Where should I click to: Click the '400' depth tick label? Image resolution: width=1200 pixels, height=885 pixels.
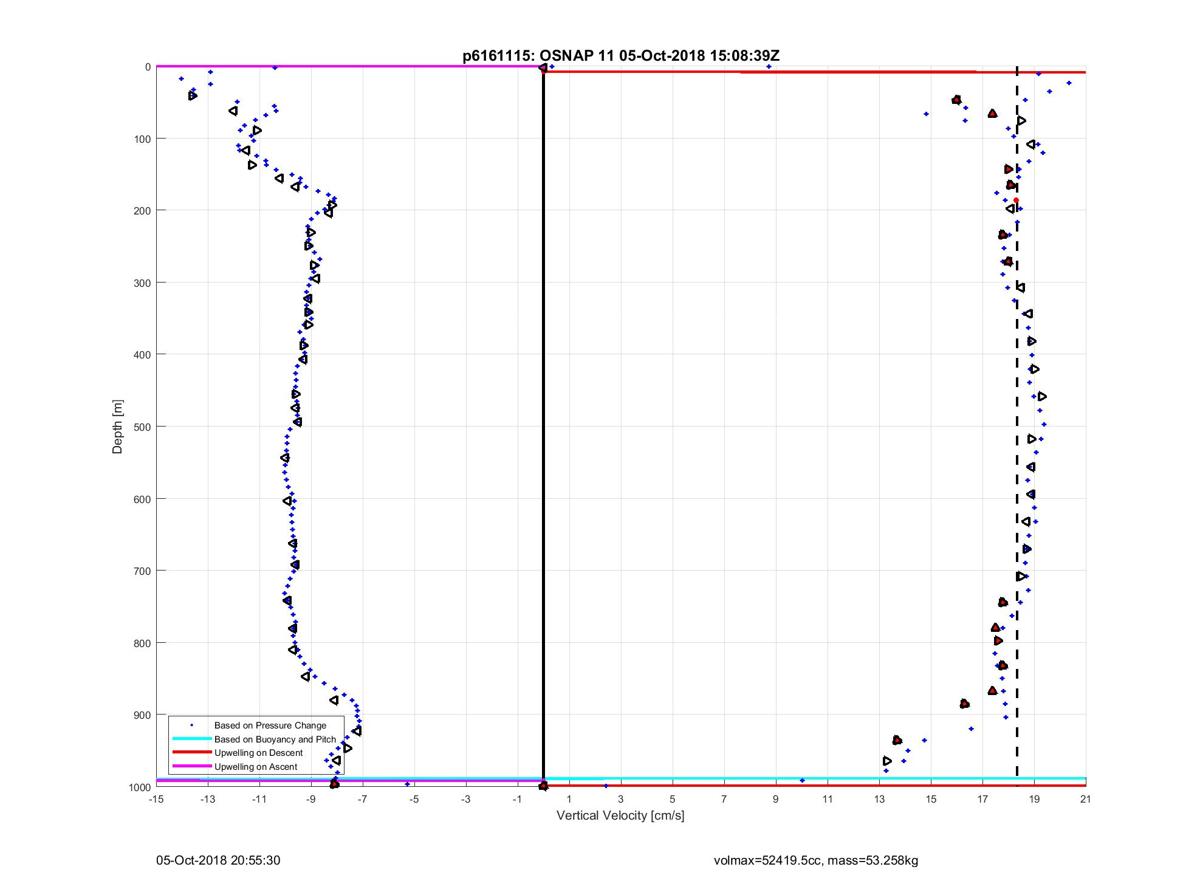(x=141, y=355)
